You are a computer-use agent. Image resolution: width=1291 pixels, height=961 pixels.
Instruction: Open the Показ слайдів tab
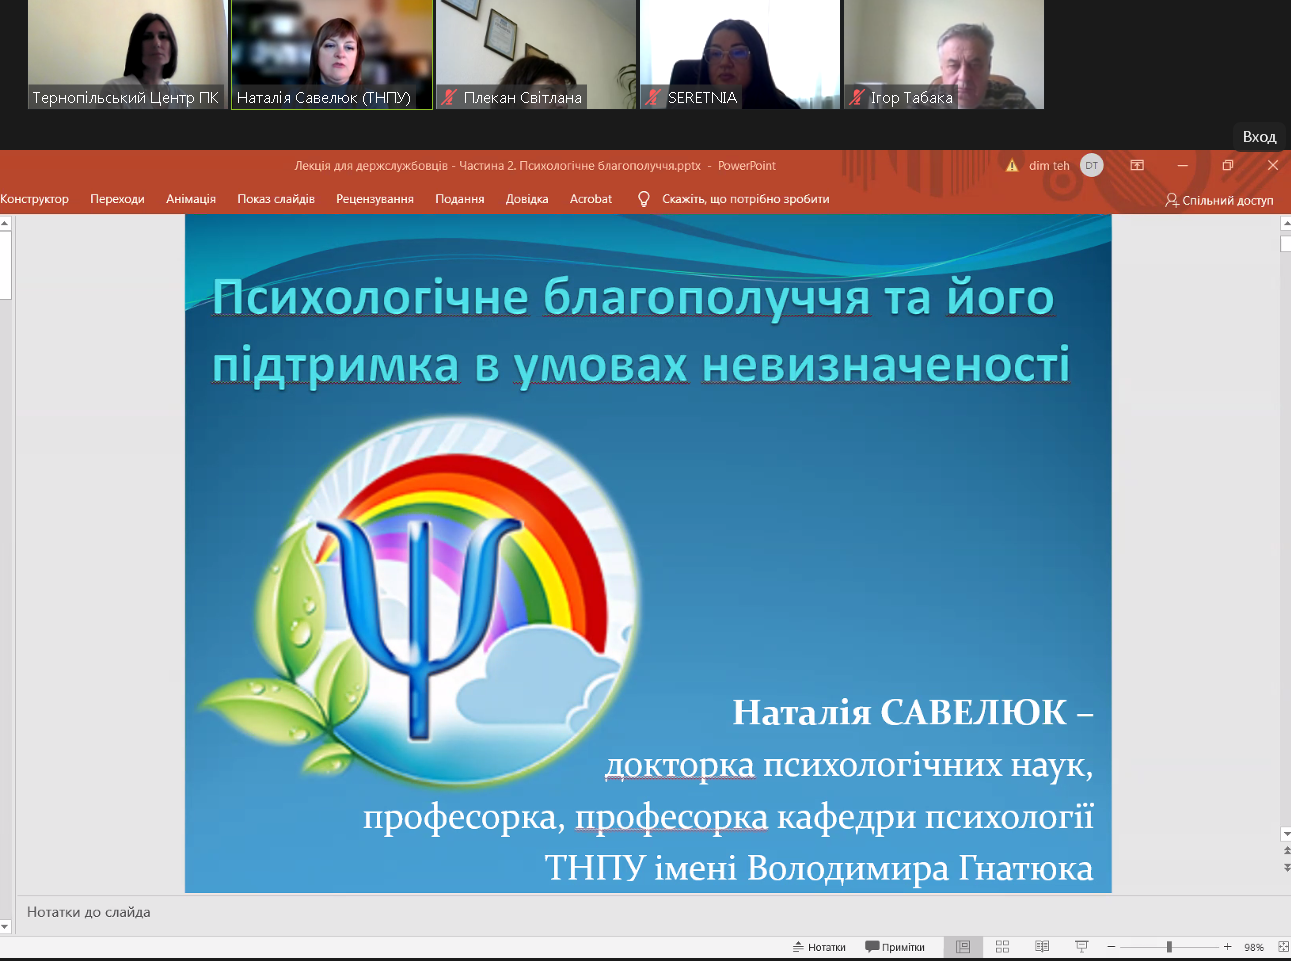tap(276, 199)
